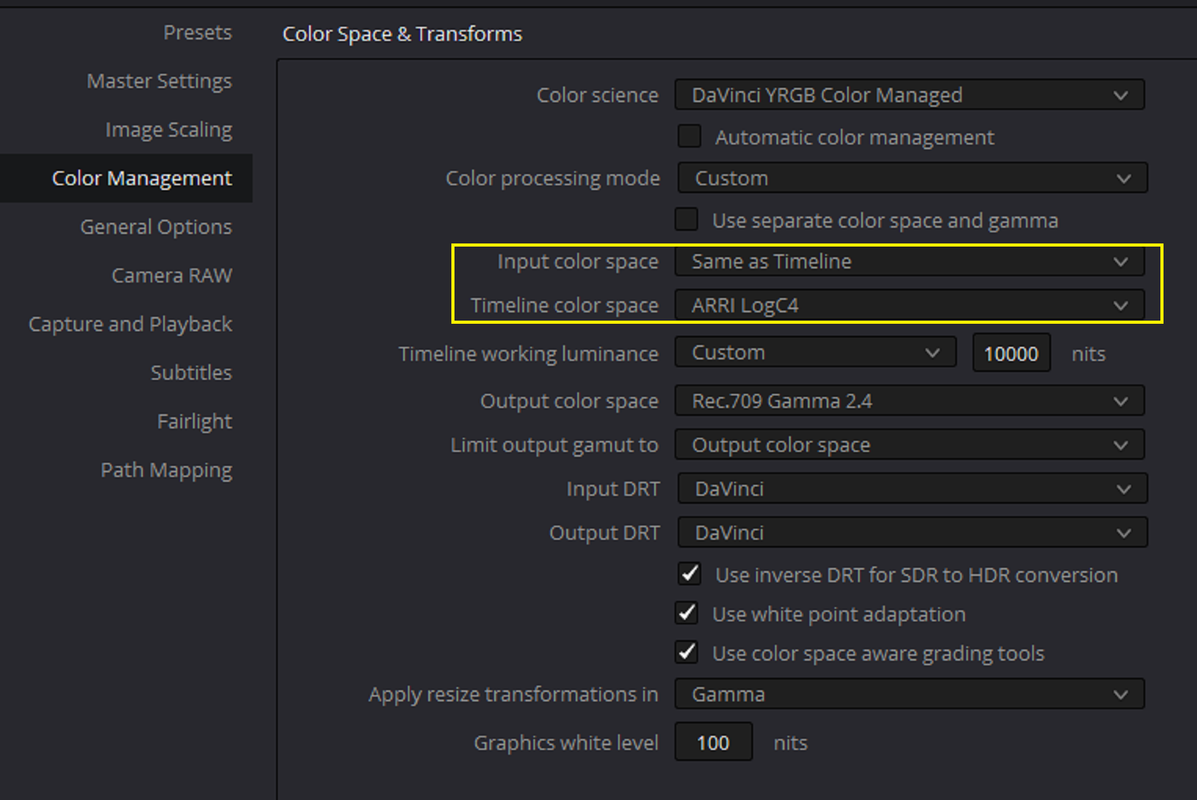The height and width of the screenshot is (800, 1197).
Task: Open General Options section
Action: (x=156, y=227)
